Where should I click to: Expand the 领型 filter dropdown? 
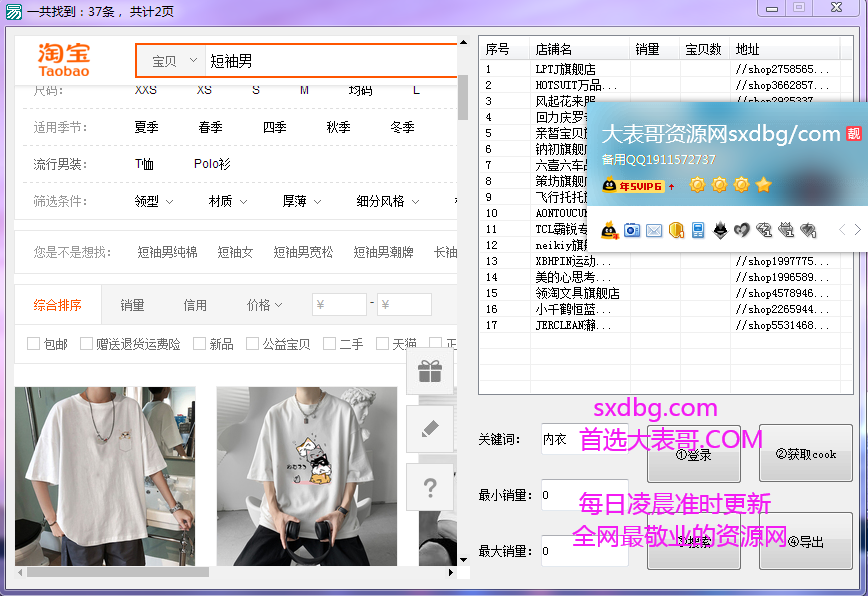(154, 201)
